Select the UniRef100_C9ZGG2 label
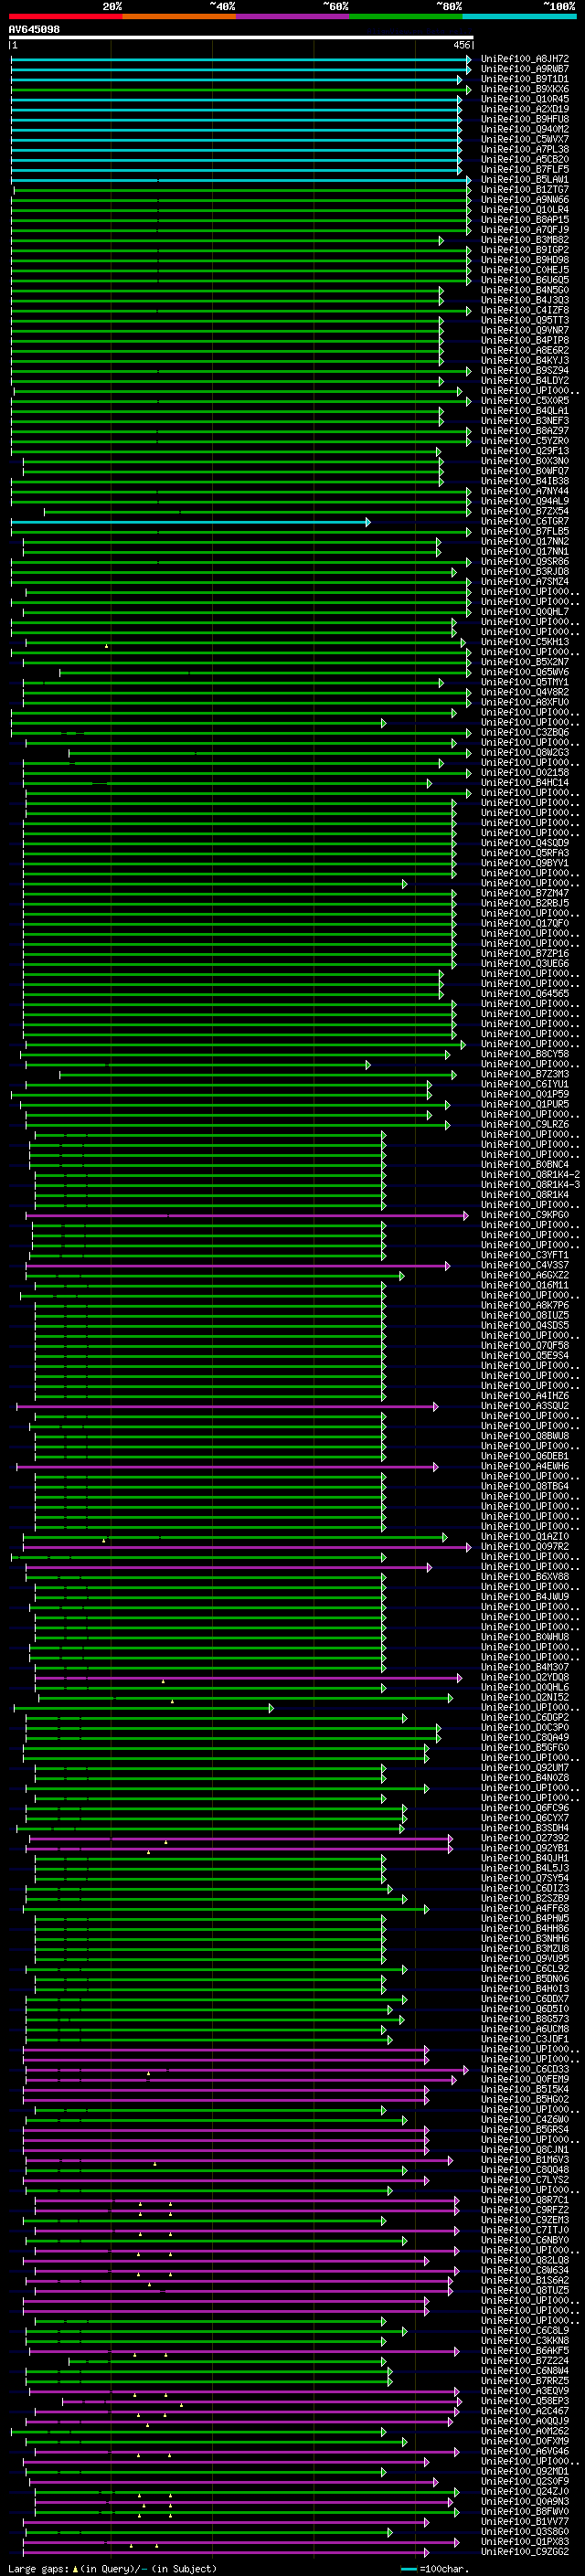This screenshot has height=2576, width=585. [x=525, y=2552]
